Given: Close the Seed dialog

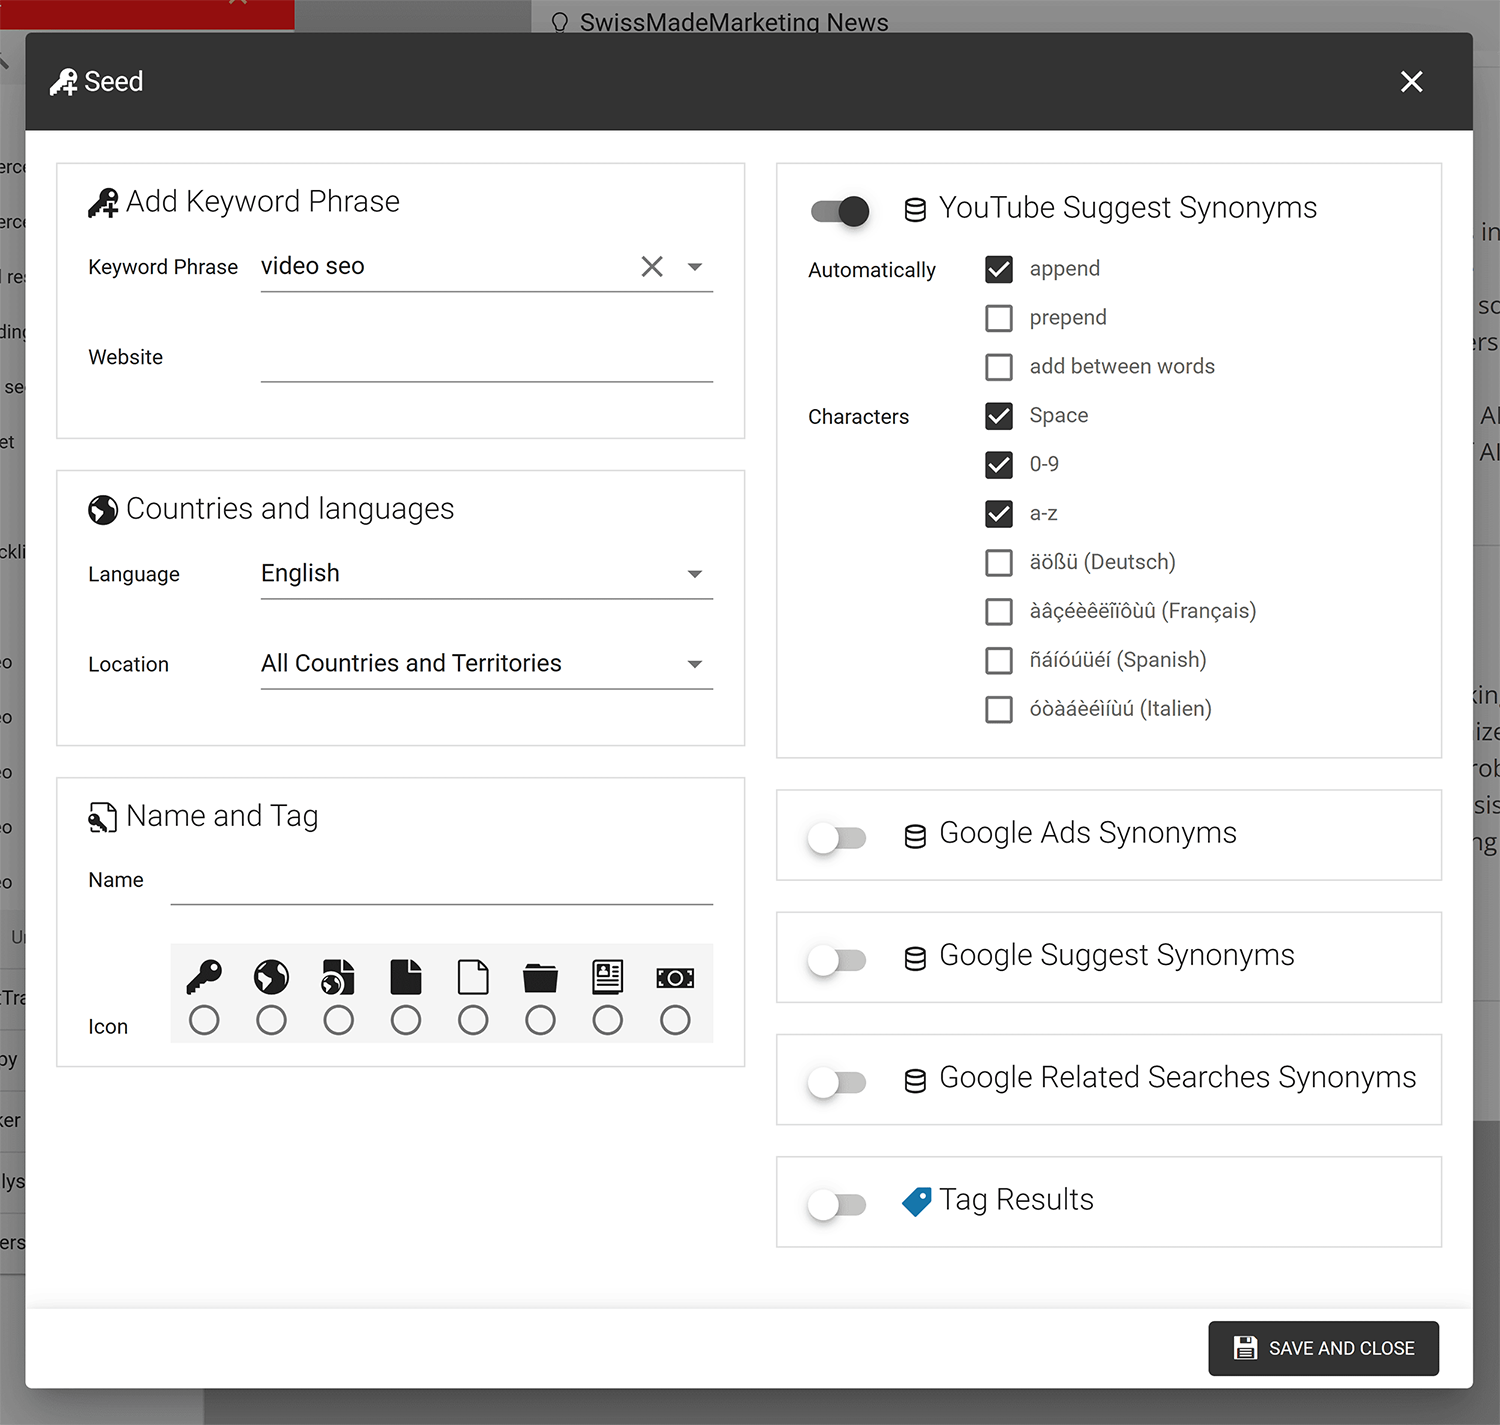Looking at the screenshot, I should tap(1411, 82).
